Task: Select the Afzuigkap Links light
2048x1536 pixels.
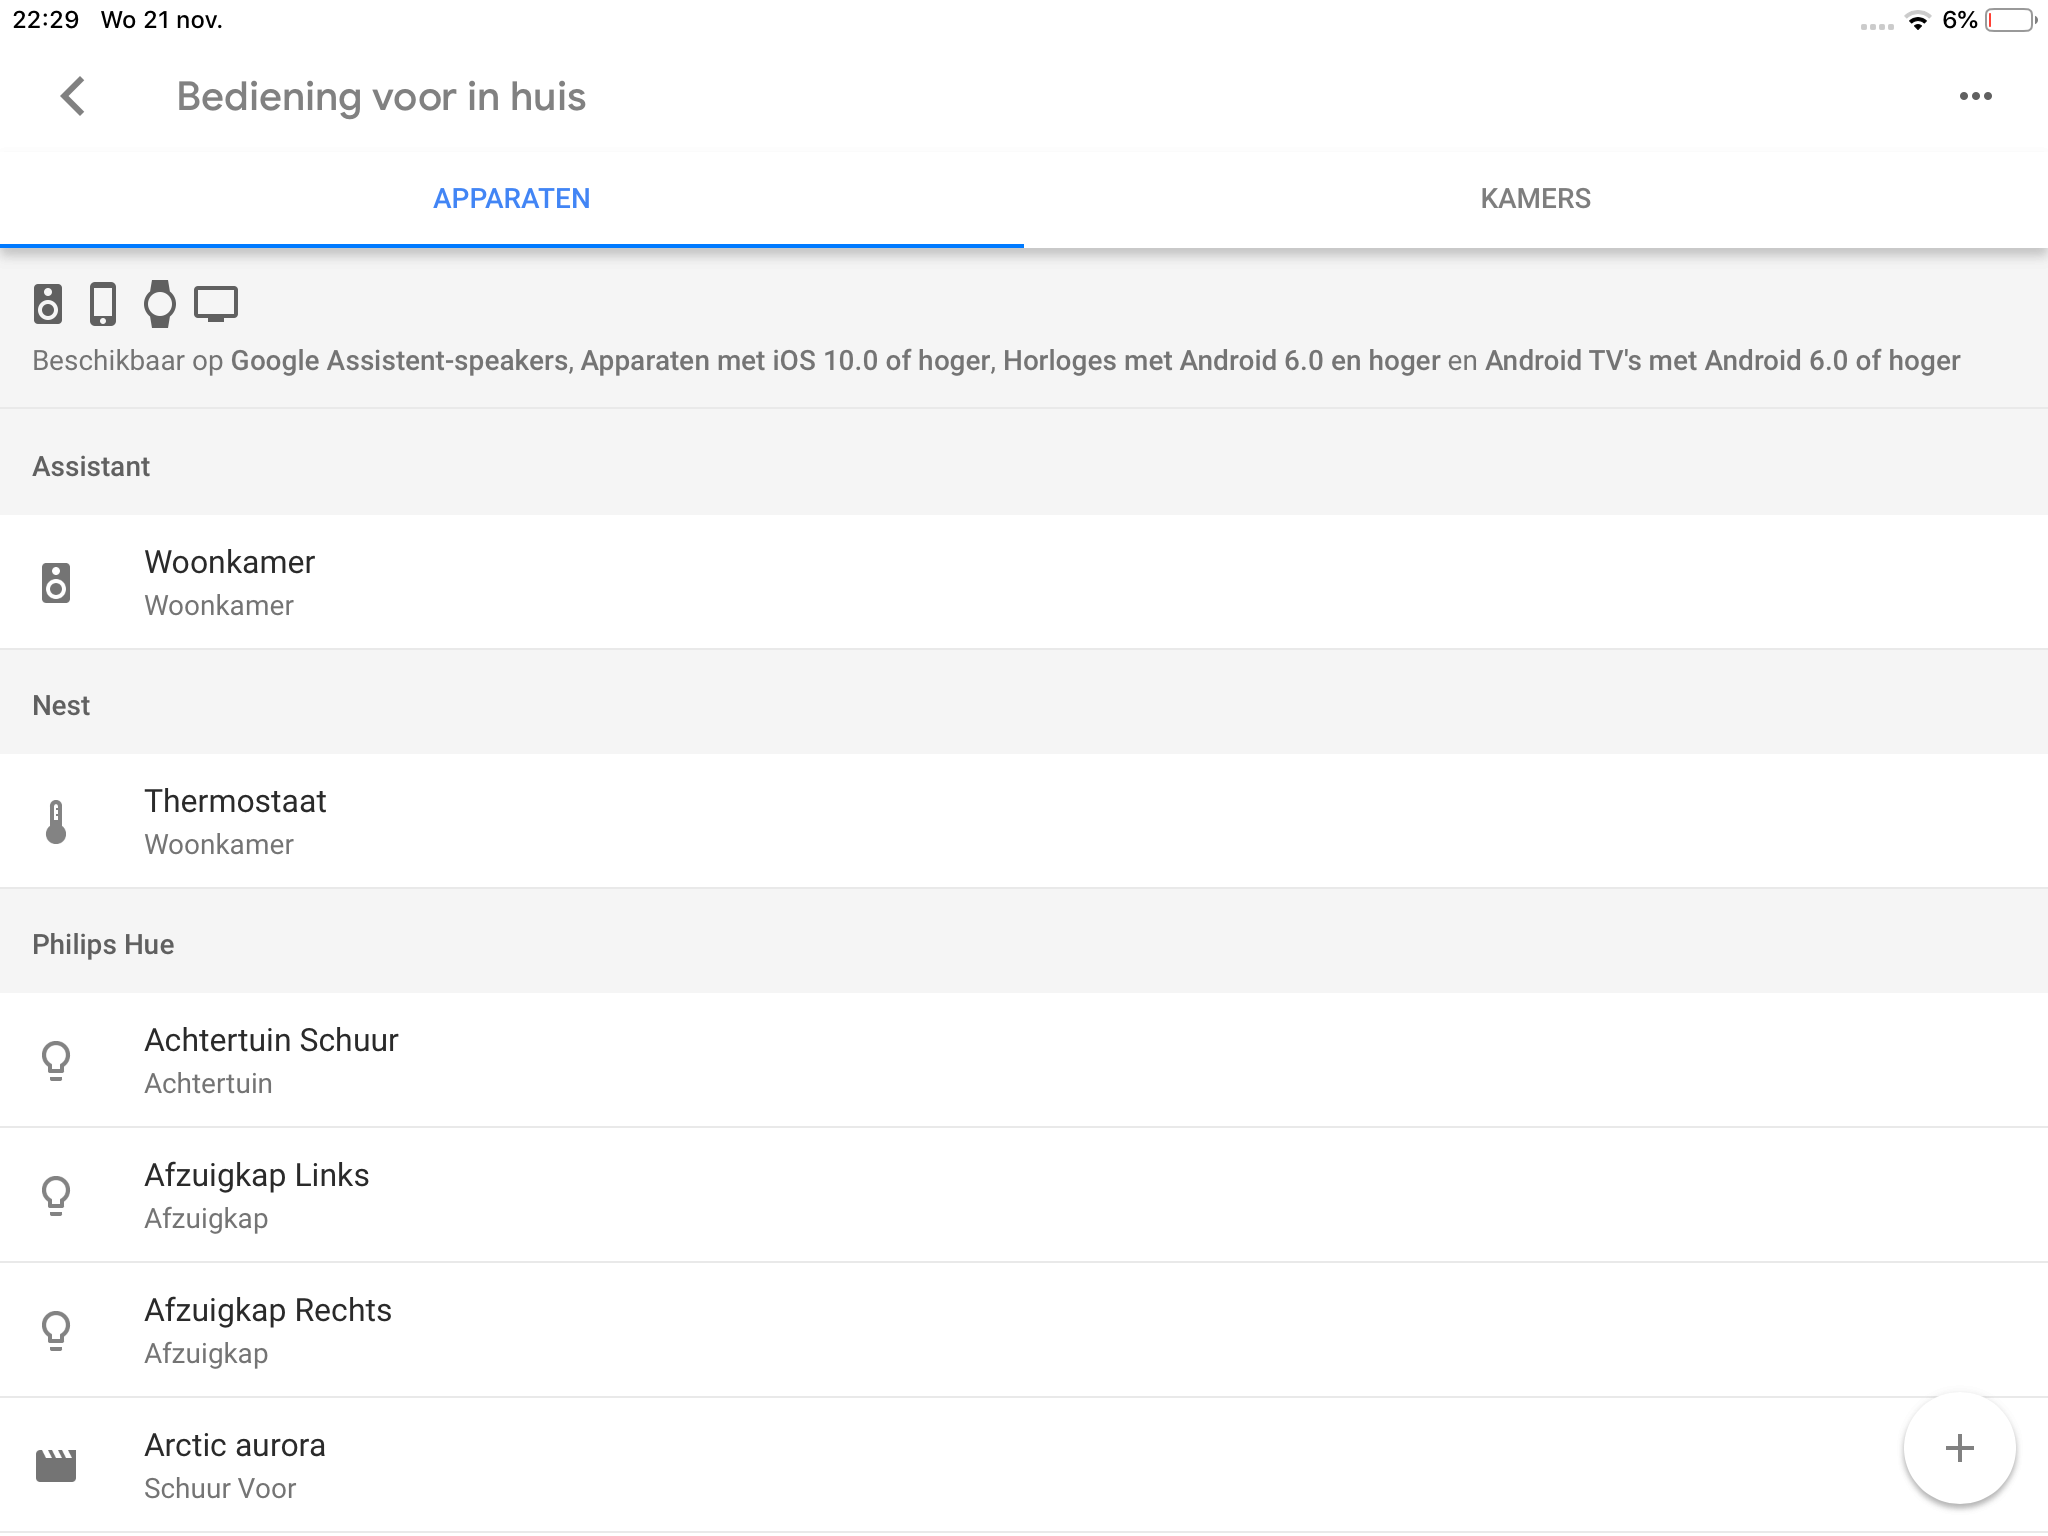Action: coord(257,1195)
